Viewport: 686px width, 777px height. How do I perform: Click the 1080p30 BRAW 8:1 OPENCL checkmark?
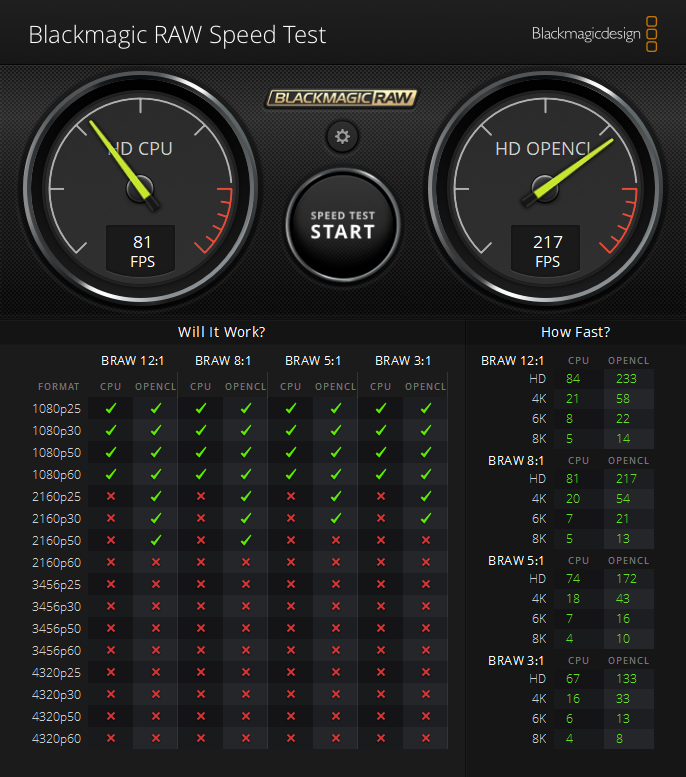point(246,430)
